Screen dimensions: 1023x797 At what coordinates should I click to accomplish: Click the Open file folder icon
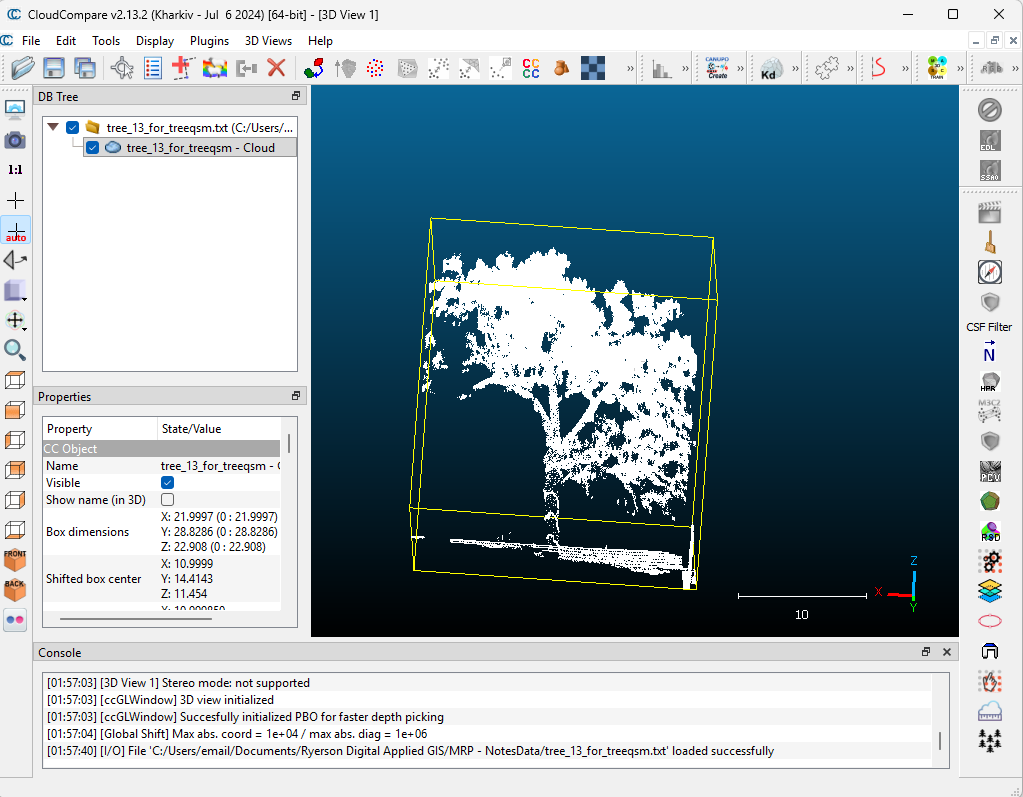(22, 68)
